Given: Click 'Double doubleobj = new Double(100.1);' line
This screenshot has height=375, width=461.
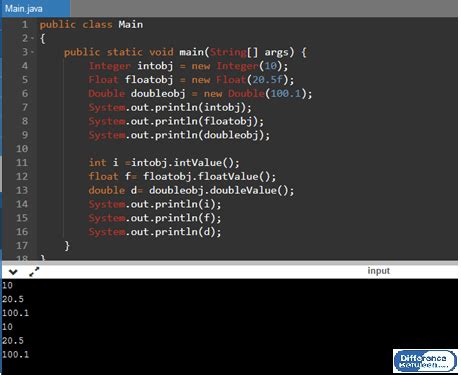Looking at the screenshot, I should click(x=200, y=94).
